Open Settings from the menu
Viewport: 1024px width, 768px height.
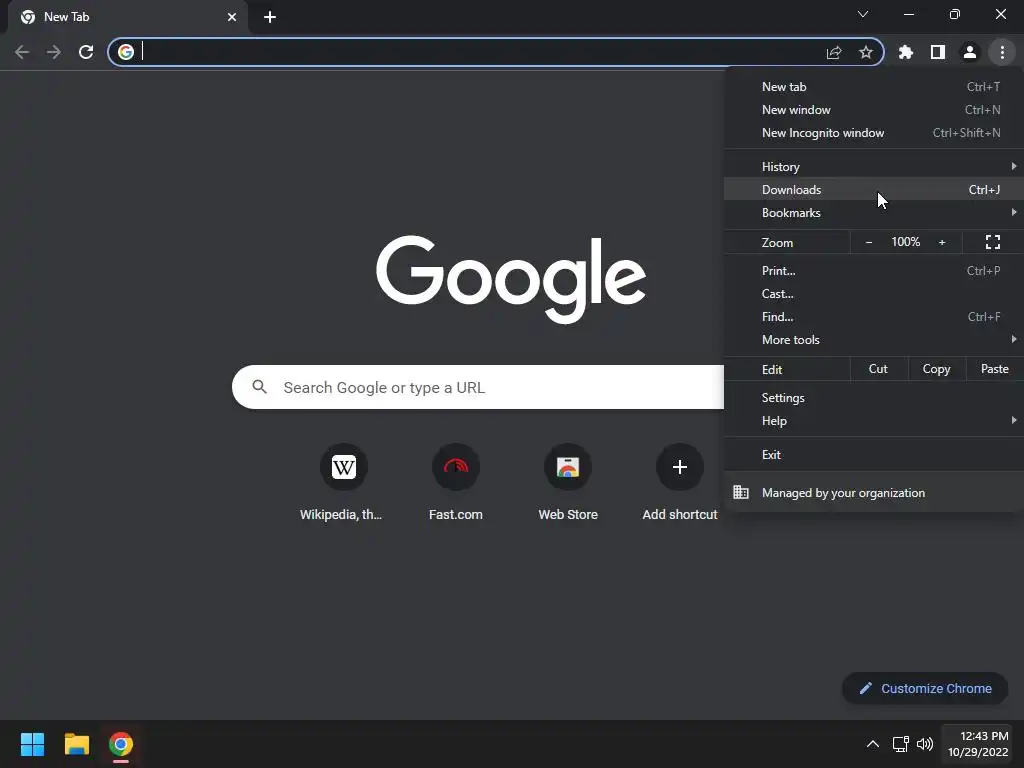tap(874, 398)
